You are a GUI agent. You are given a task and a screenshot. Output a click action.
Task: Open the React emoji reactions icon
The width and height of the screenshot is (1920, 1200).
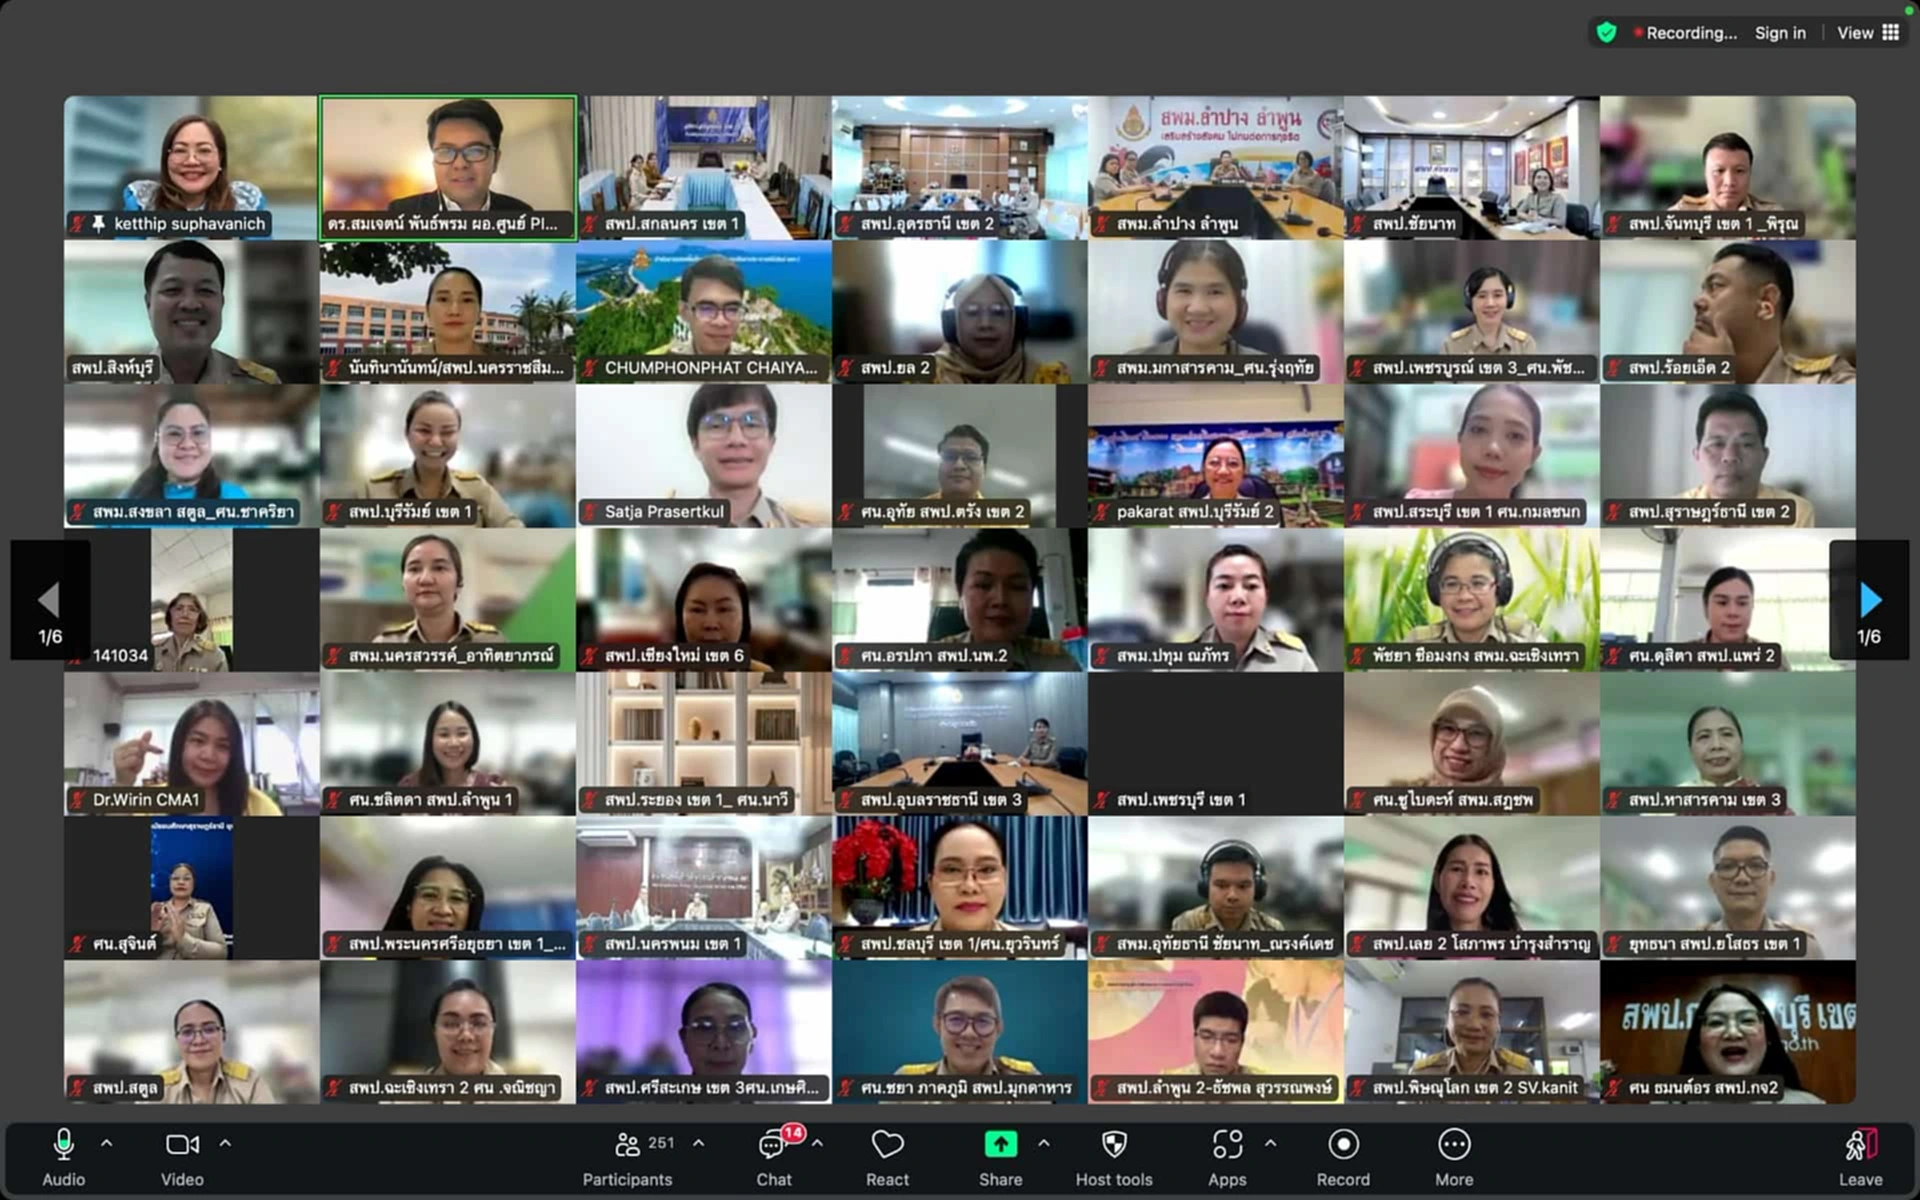click(x=887, y=1145)
